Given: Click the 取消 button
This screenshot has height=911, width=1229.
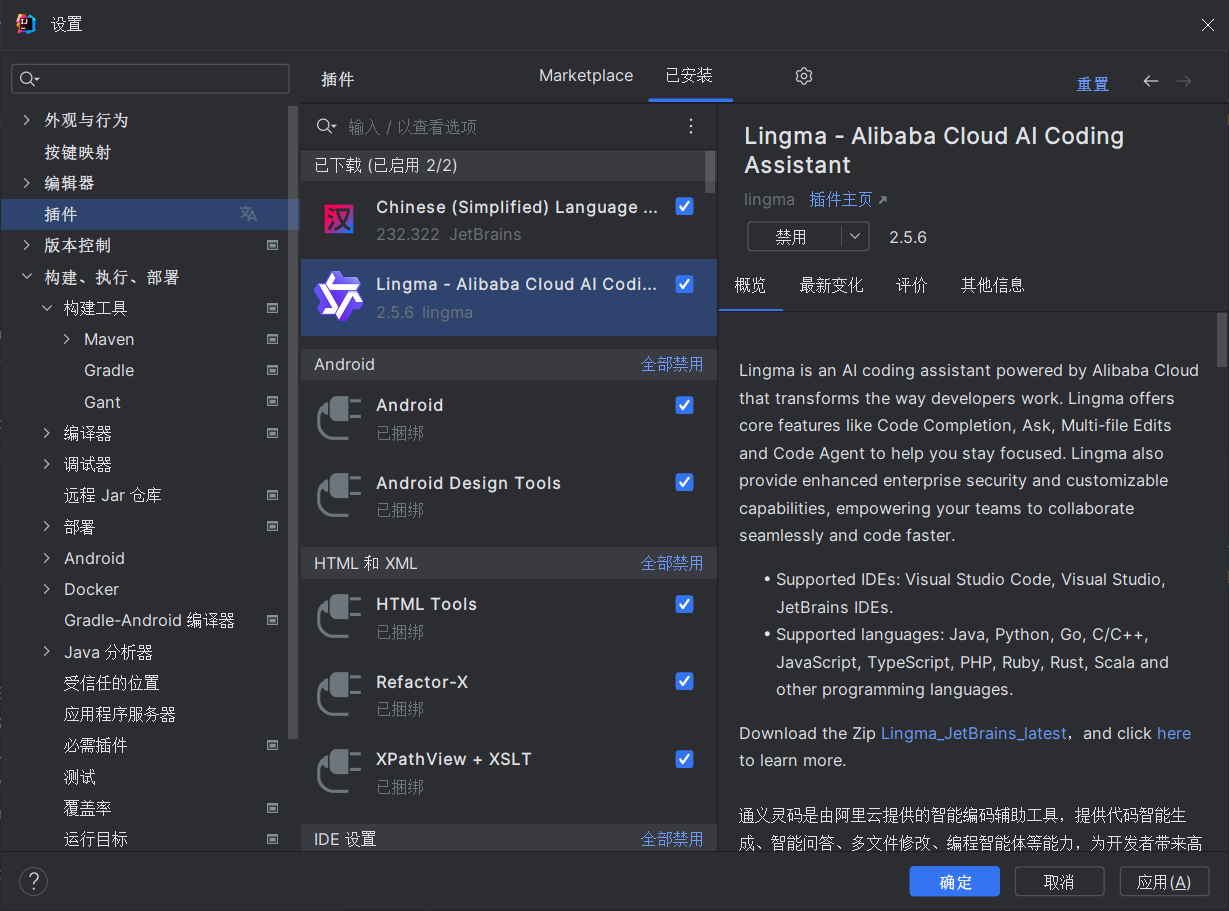Looking at the screenshot, I should coord(1059,882).
